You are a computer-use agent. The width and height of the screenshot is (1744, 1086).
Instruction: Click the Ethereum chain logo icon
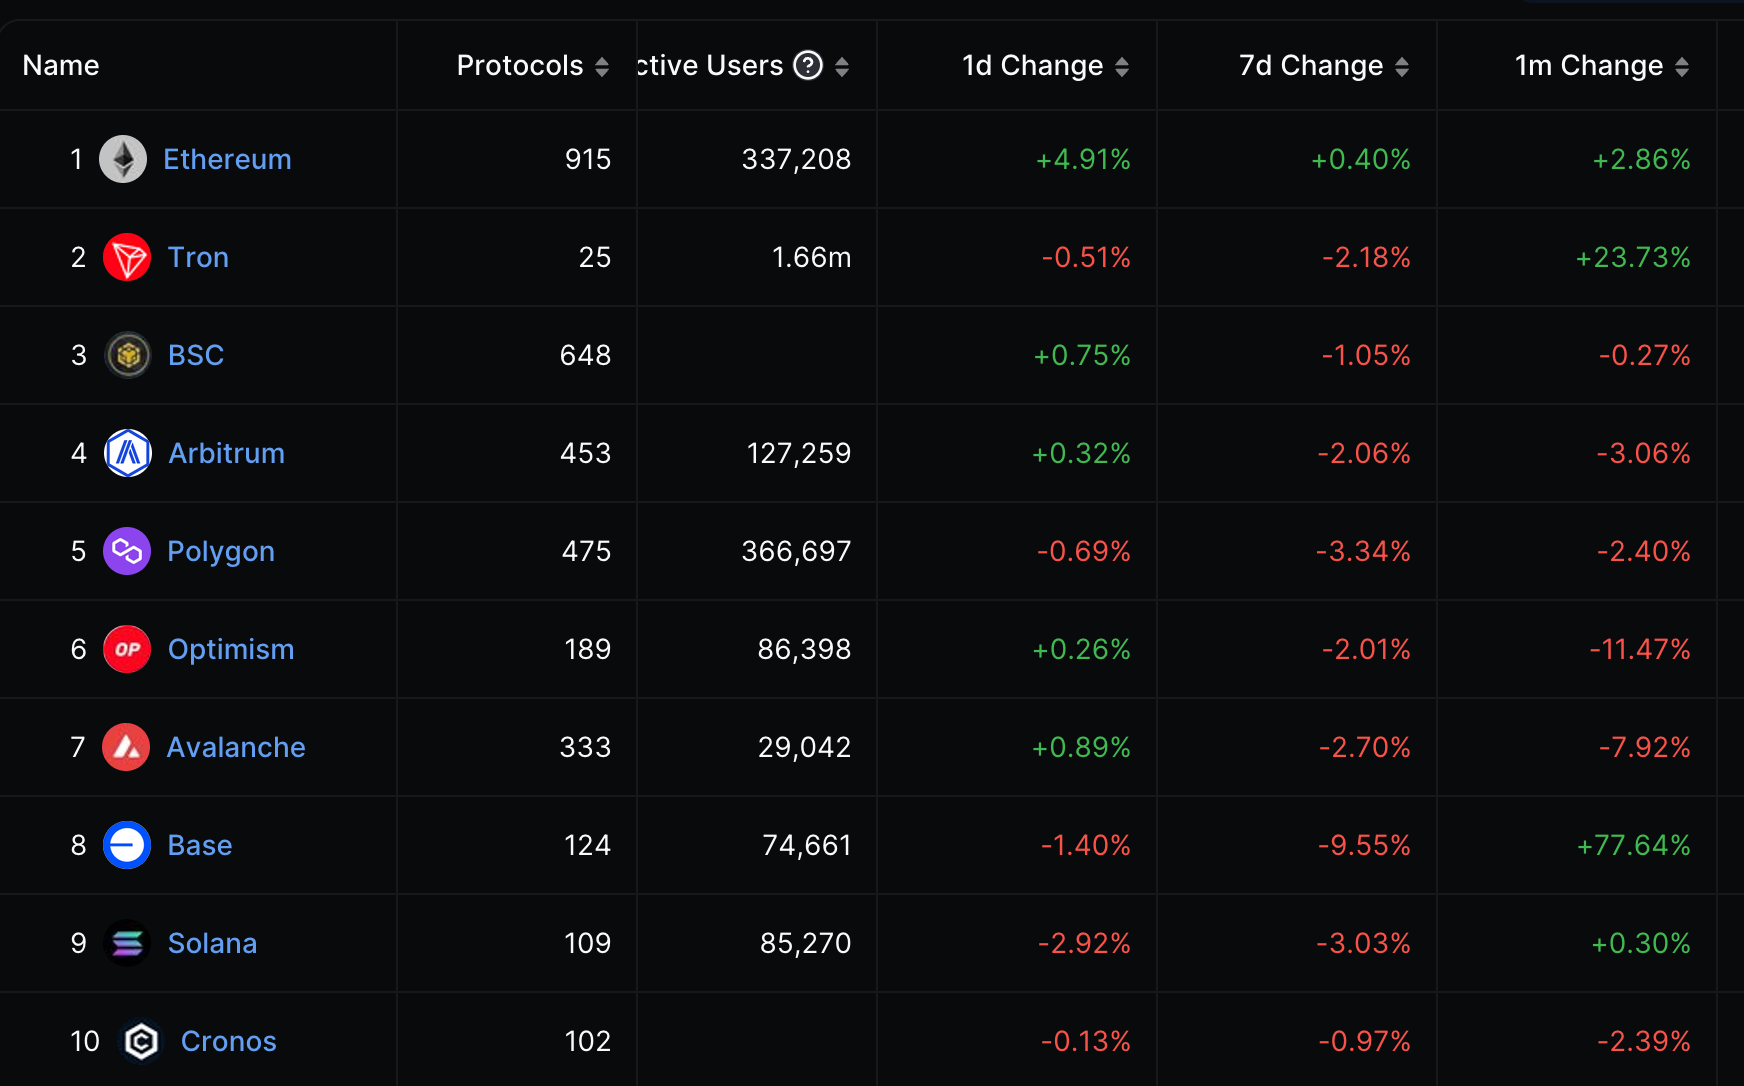tap(123, 159)
